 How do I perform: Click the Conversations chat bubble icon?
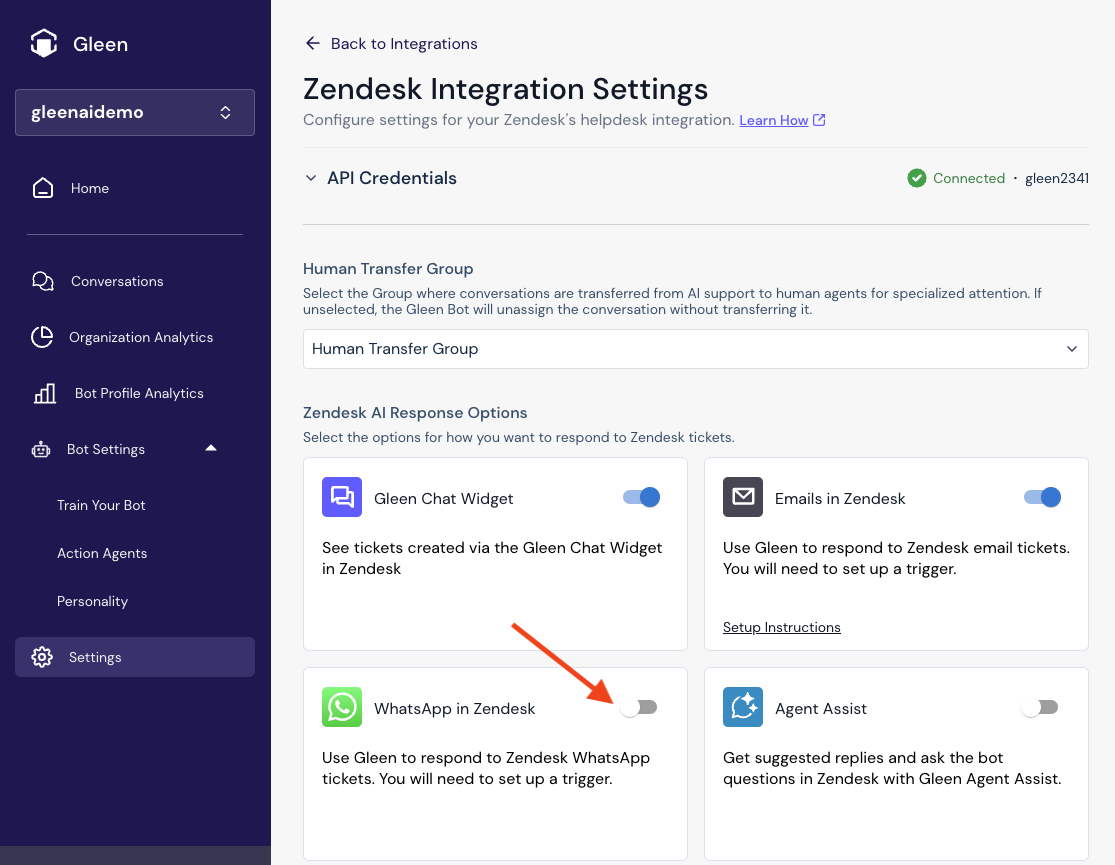coord(43,281)
